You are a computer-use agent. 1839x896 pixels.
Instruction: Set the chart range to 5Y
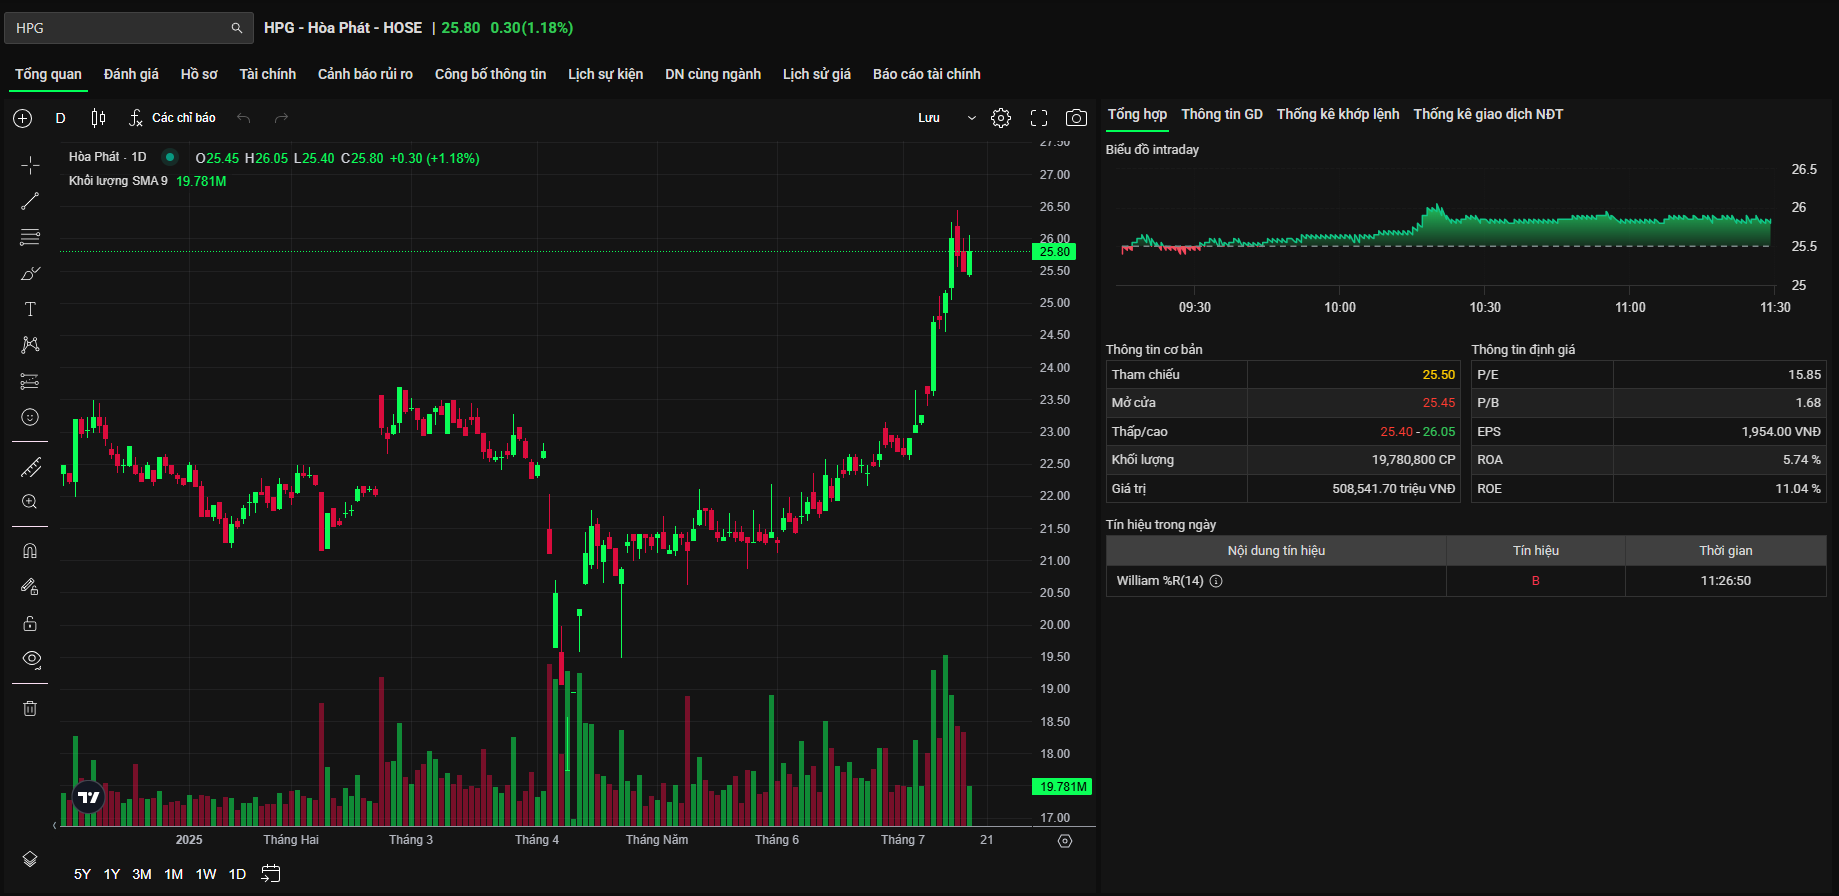82,874
